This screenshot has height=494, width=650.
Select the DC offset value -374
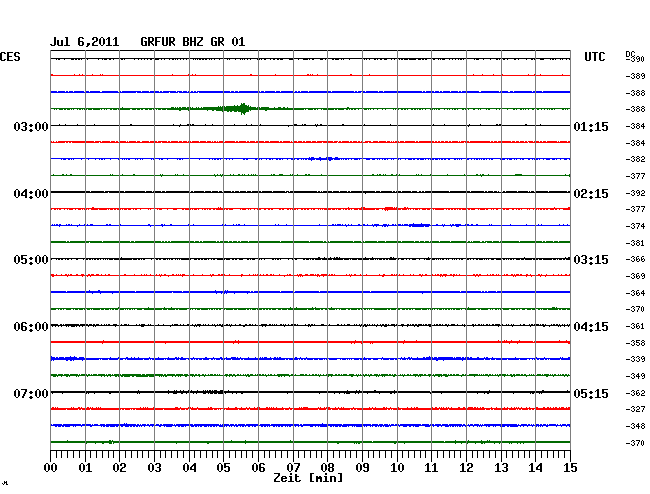point(635,226)
